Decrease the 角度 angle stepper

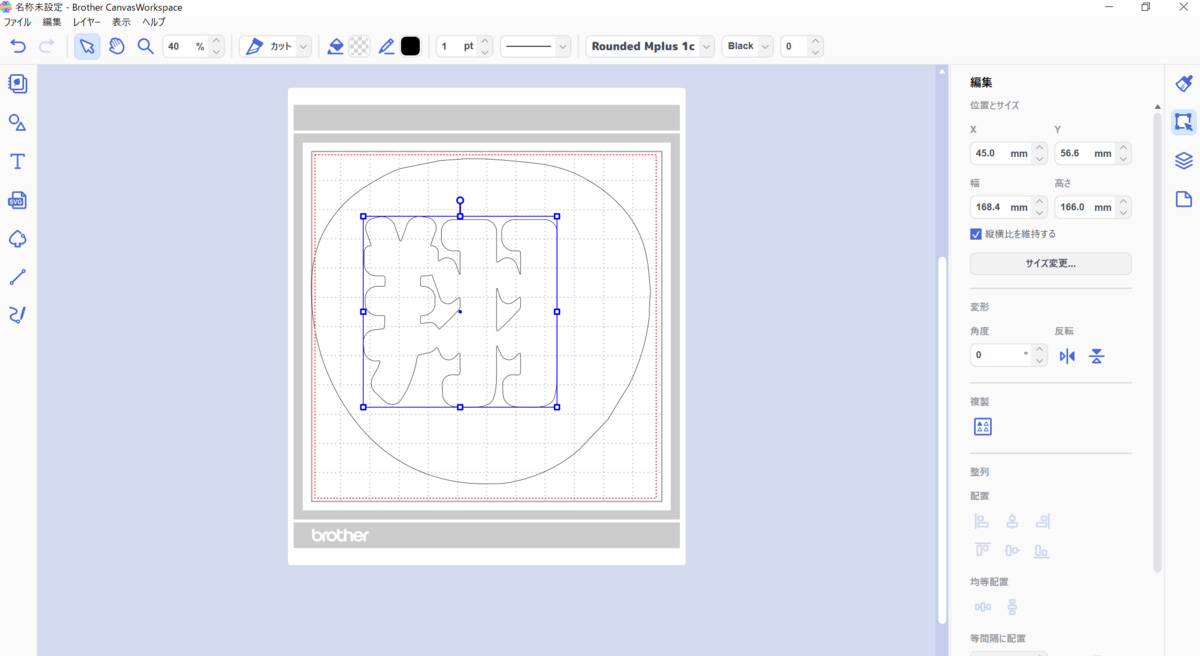tap(1040, 361)
